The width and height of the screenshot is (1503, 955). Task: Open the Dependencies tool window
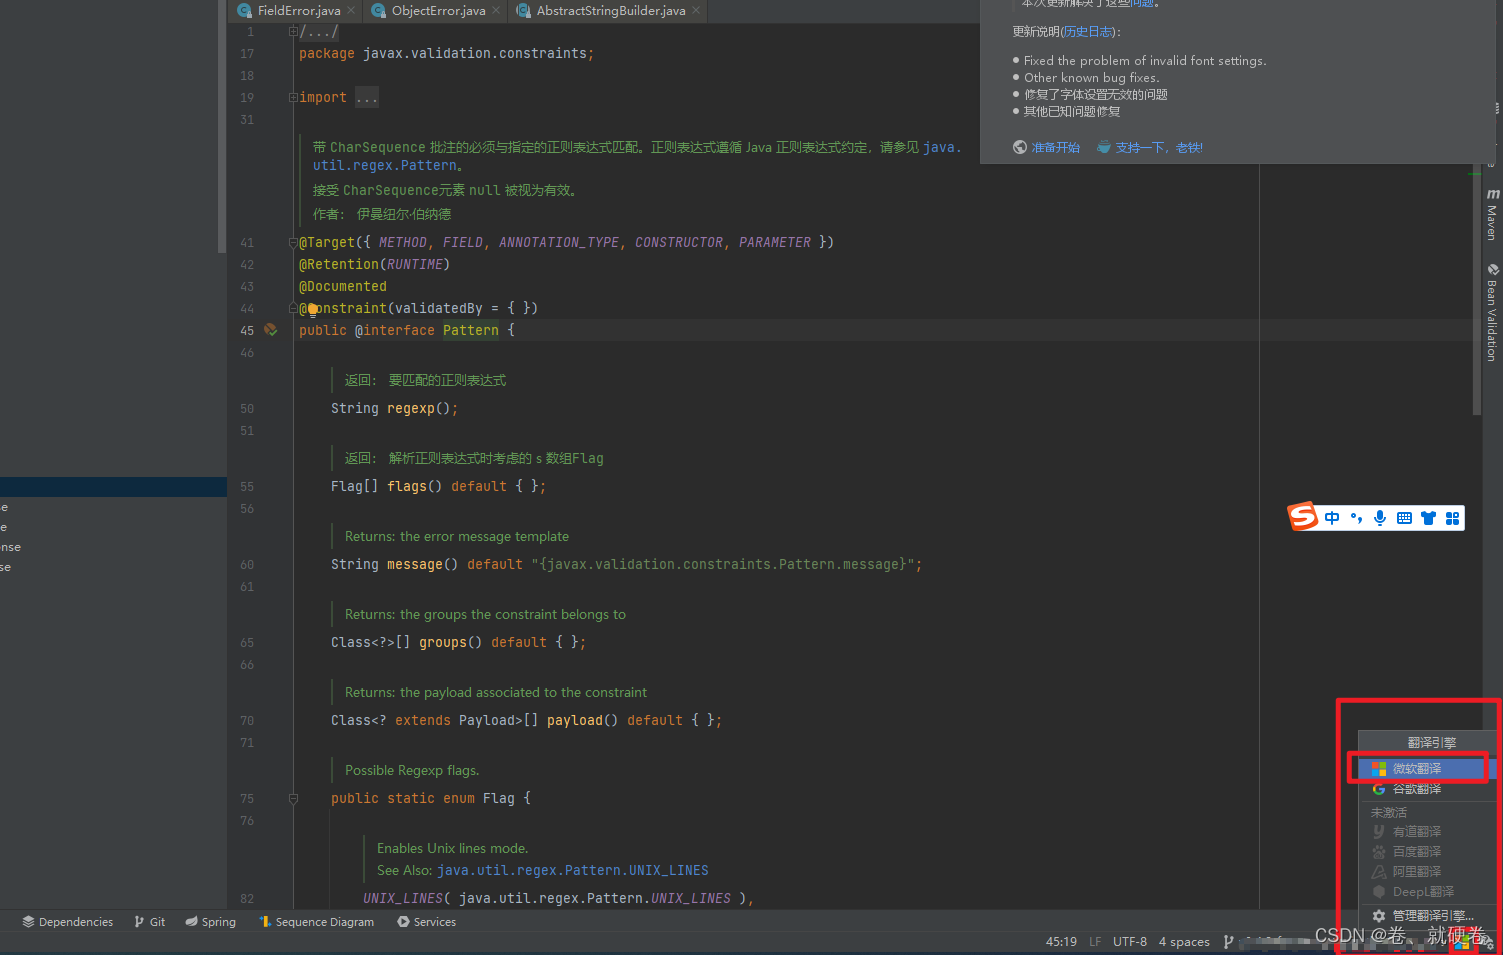67,922
